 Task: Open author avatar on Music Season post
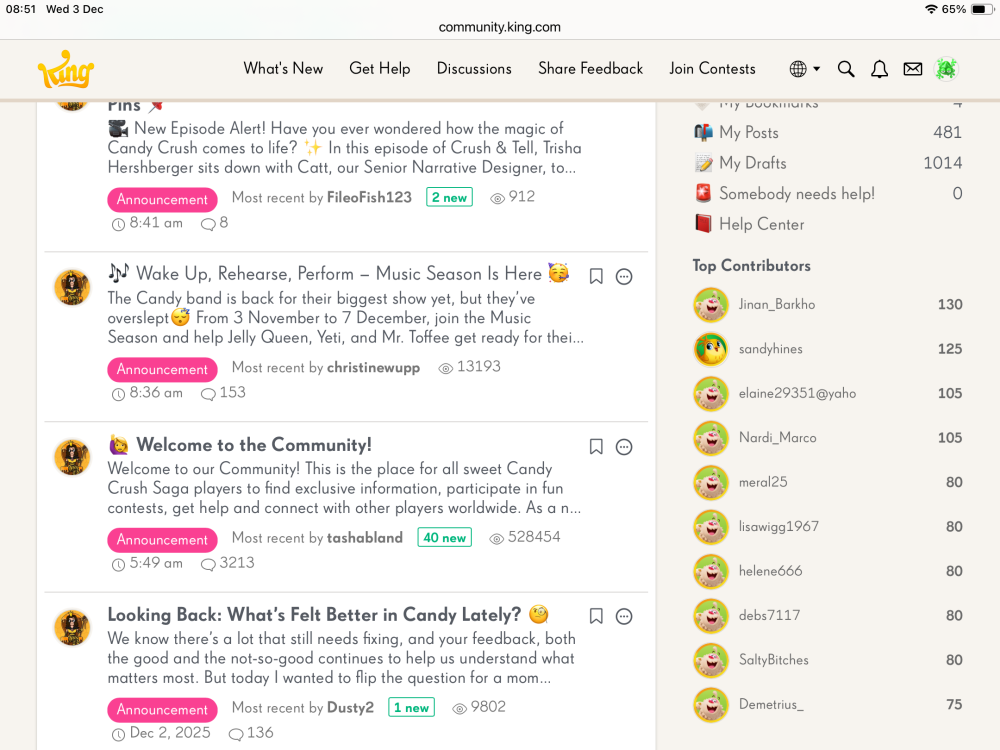pos(72,287)
